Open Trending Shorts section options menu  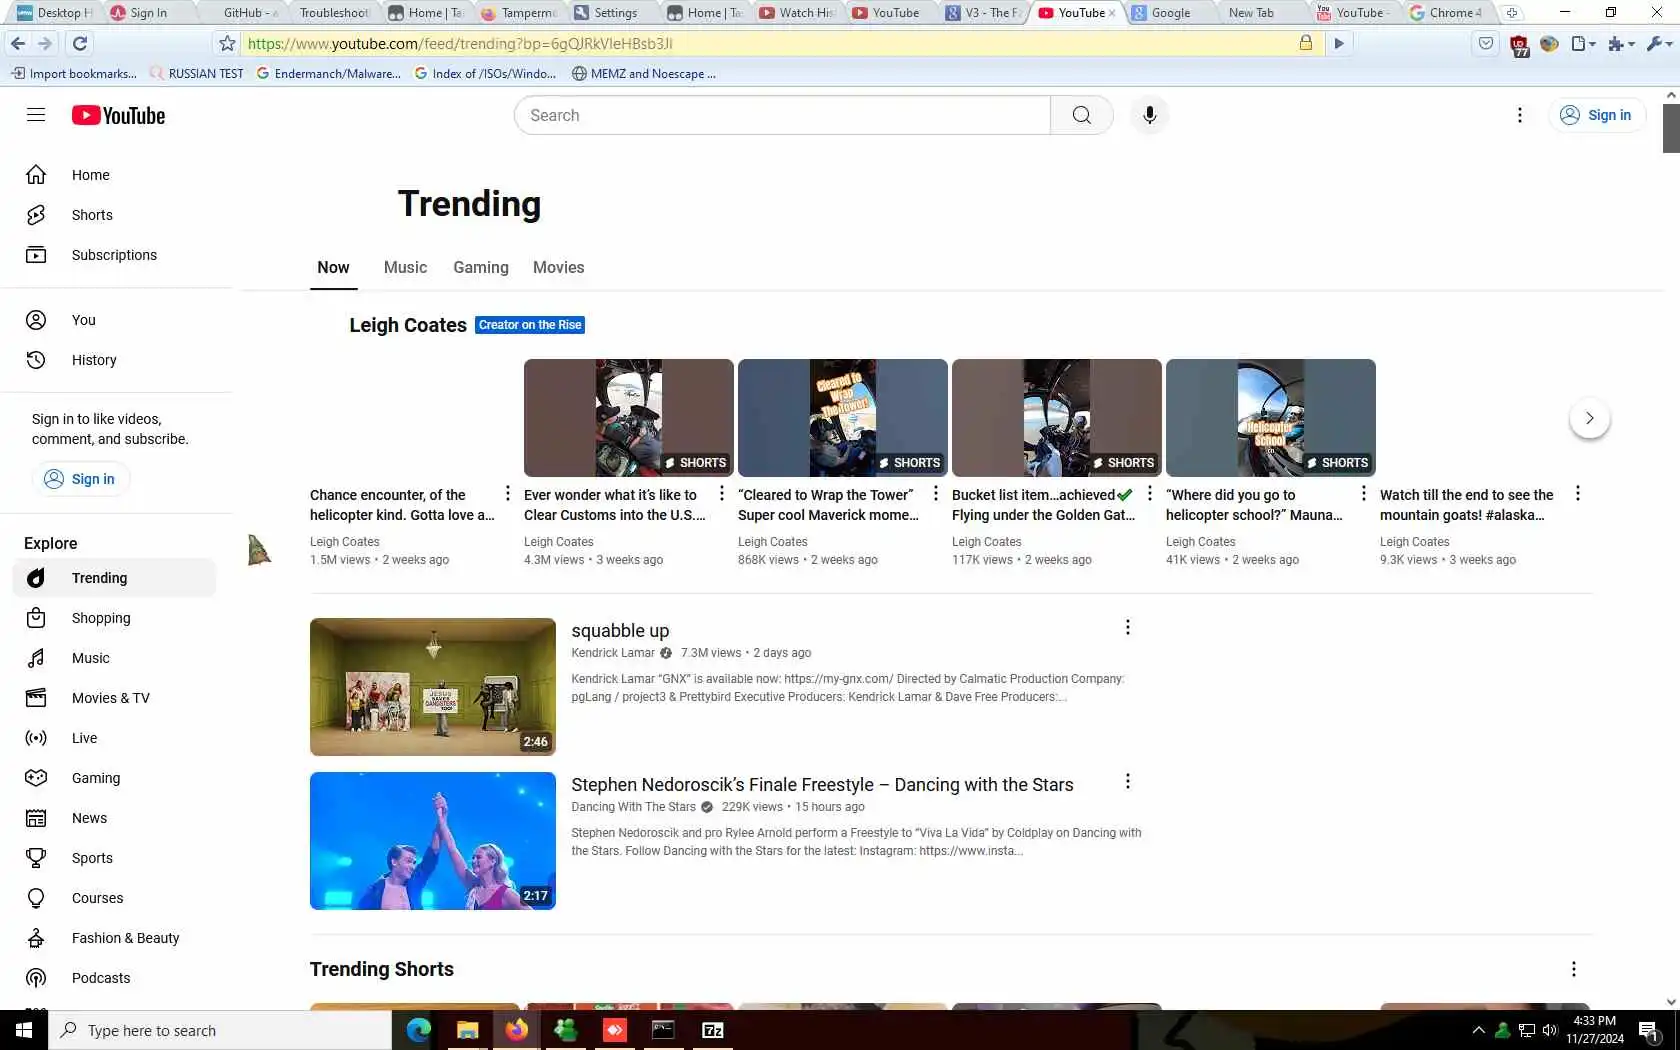1573,969
